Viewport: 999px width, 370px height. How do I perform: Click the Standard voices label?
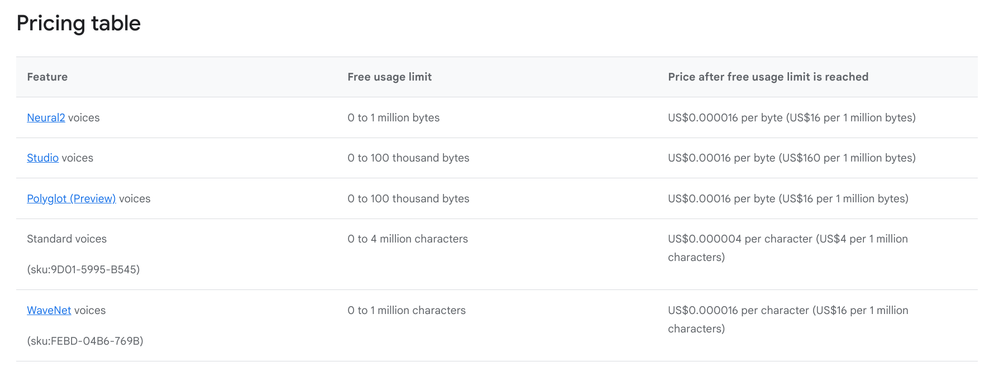pos(67,239)
